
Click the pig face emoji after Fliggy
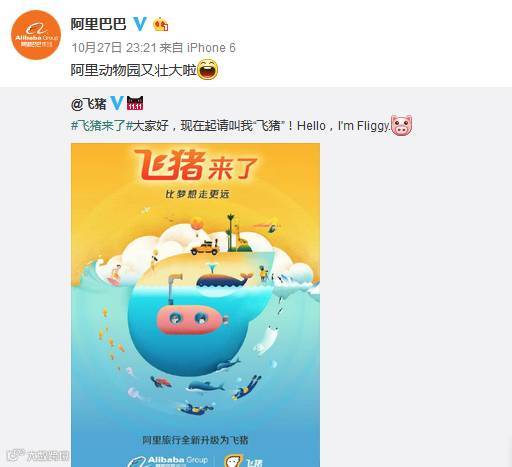click(x=401, y=125)
